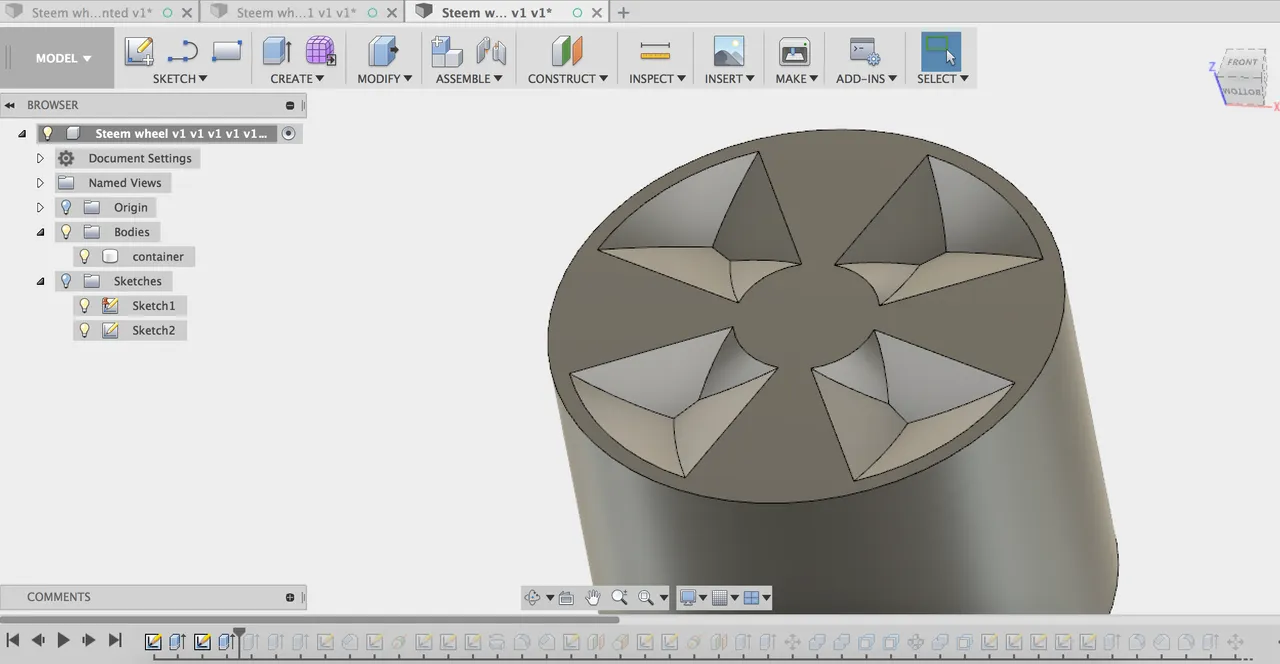1280x664 pixels.
Task: Activate the Pan hand tool
Action: click(593, 598)
